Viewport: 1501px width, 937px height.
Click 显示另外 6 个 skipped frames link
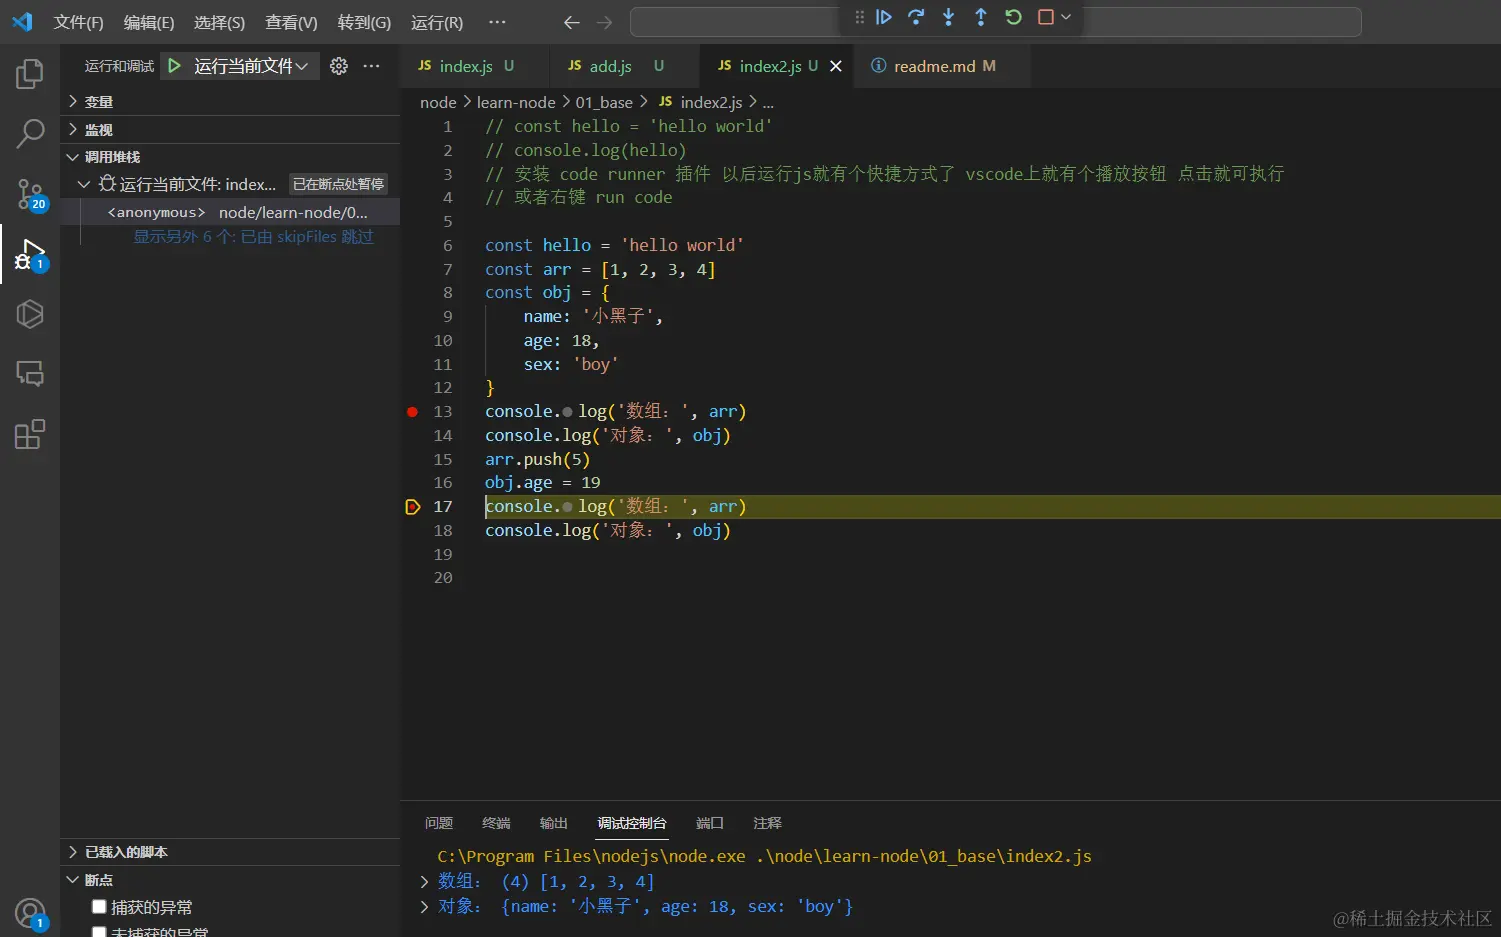point(253,237)
